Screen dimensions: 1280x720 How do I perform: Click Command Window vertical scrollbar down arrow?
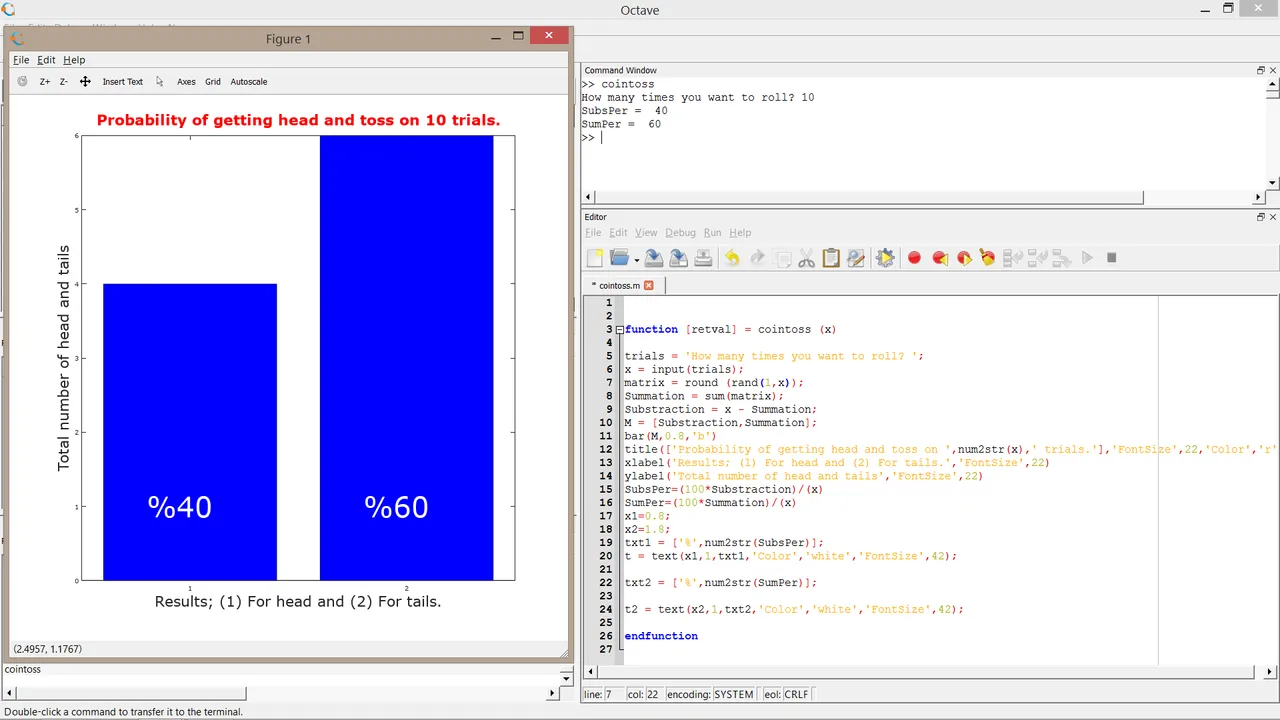(x=1272, y=183)
